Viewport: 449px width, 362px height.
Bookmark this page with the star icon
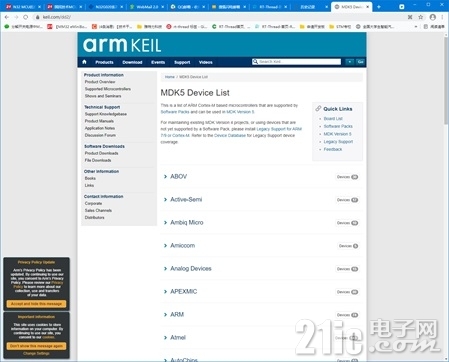(421, 17)
